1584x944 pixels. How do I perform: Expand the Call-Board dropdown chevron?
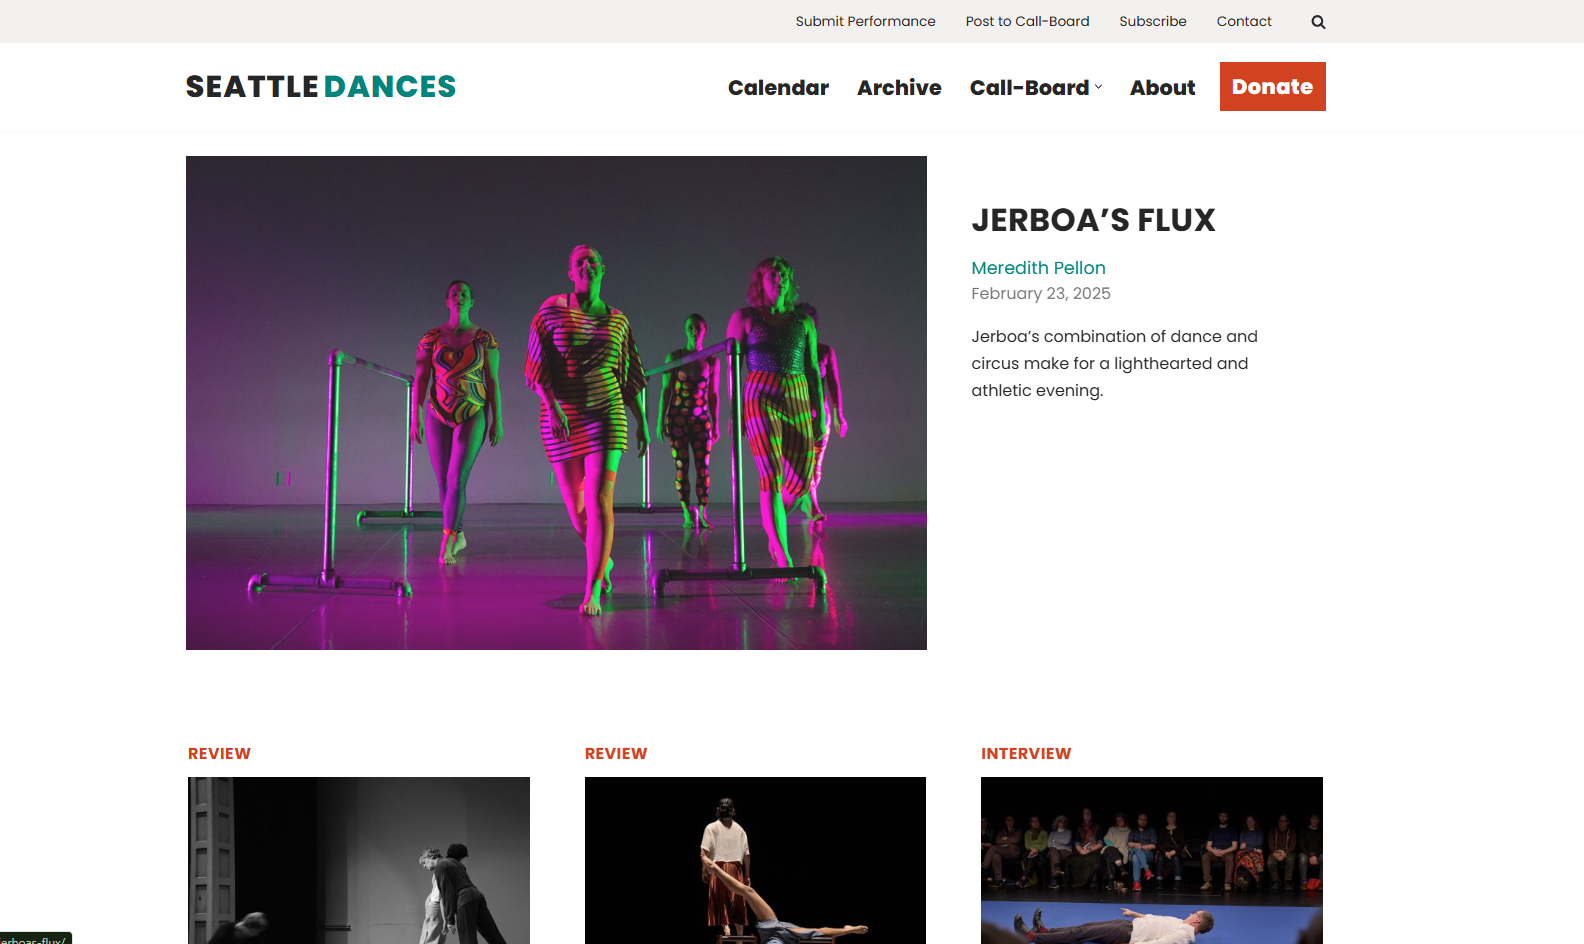(x=1098, y=87)
